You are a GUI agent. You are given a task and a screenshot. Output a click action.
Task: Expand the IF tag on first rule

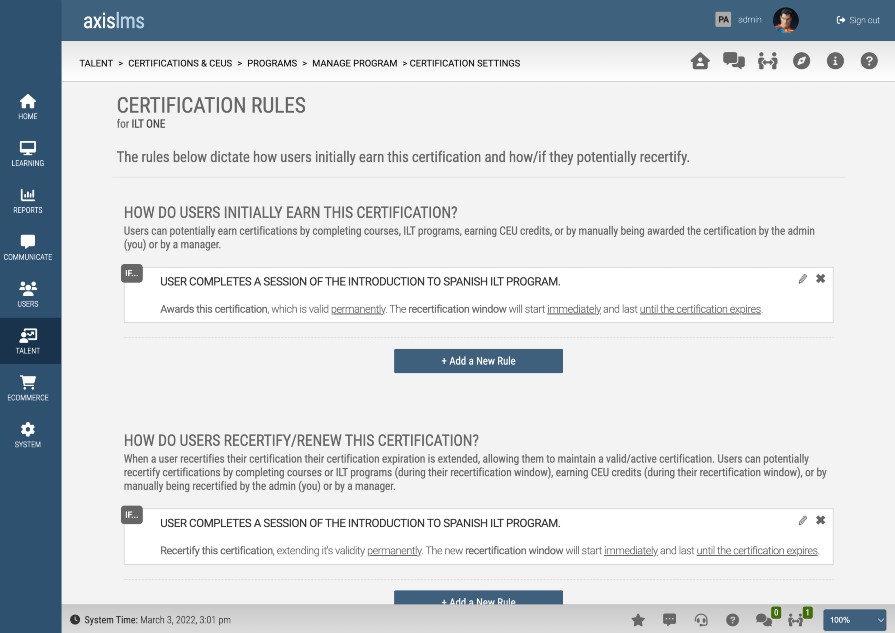[132, 273]
